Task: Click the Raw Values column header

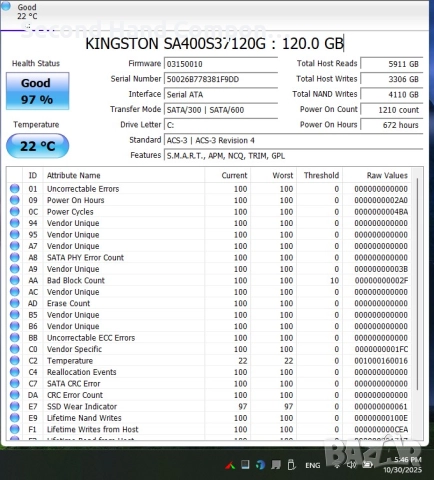Action: tap(377, 175)
